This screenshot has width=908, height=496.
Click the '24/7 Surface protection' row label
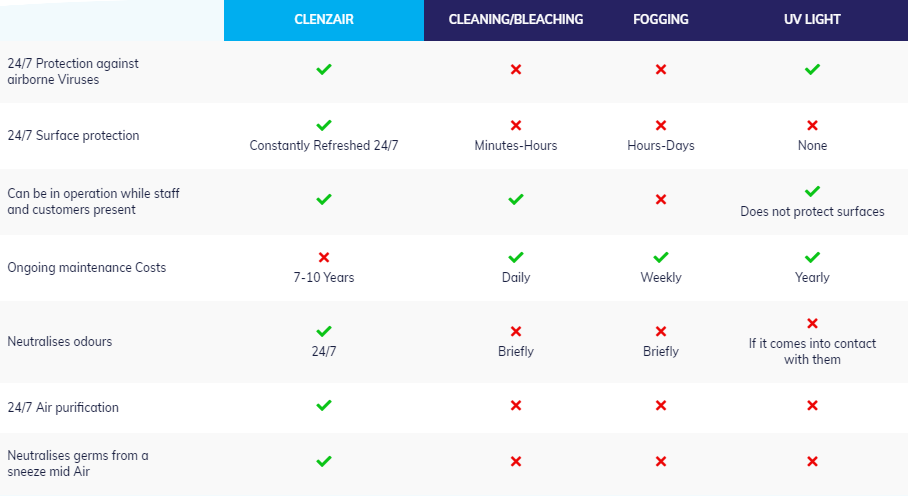coord(74,135)
